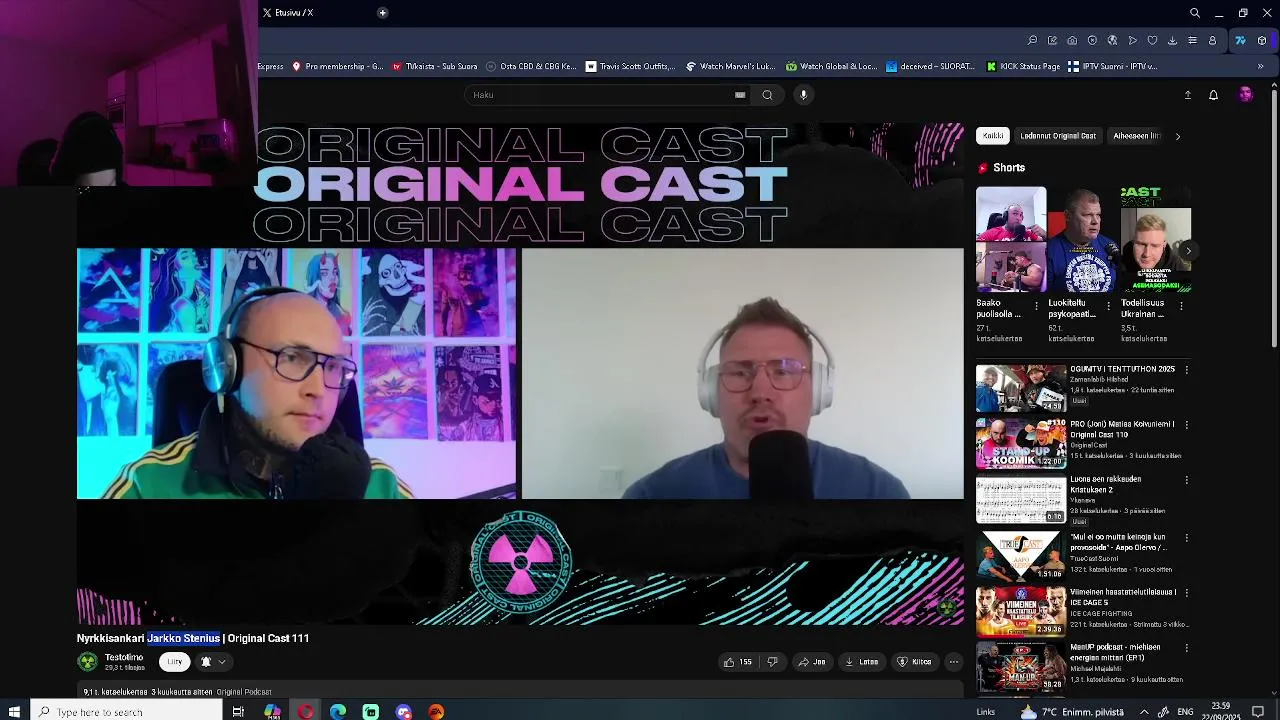
Task: Open options for the Saako puolisolla short
Action: [1036, 307]
